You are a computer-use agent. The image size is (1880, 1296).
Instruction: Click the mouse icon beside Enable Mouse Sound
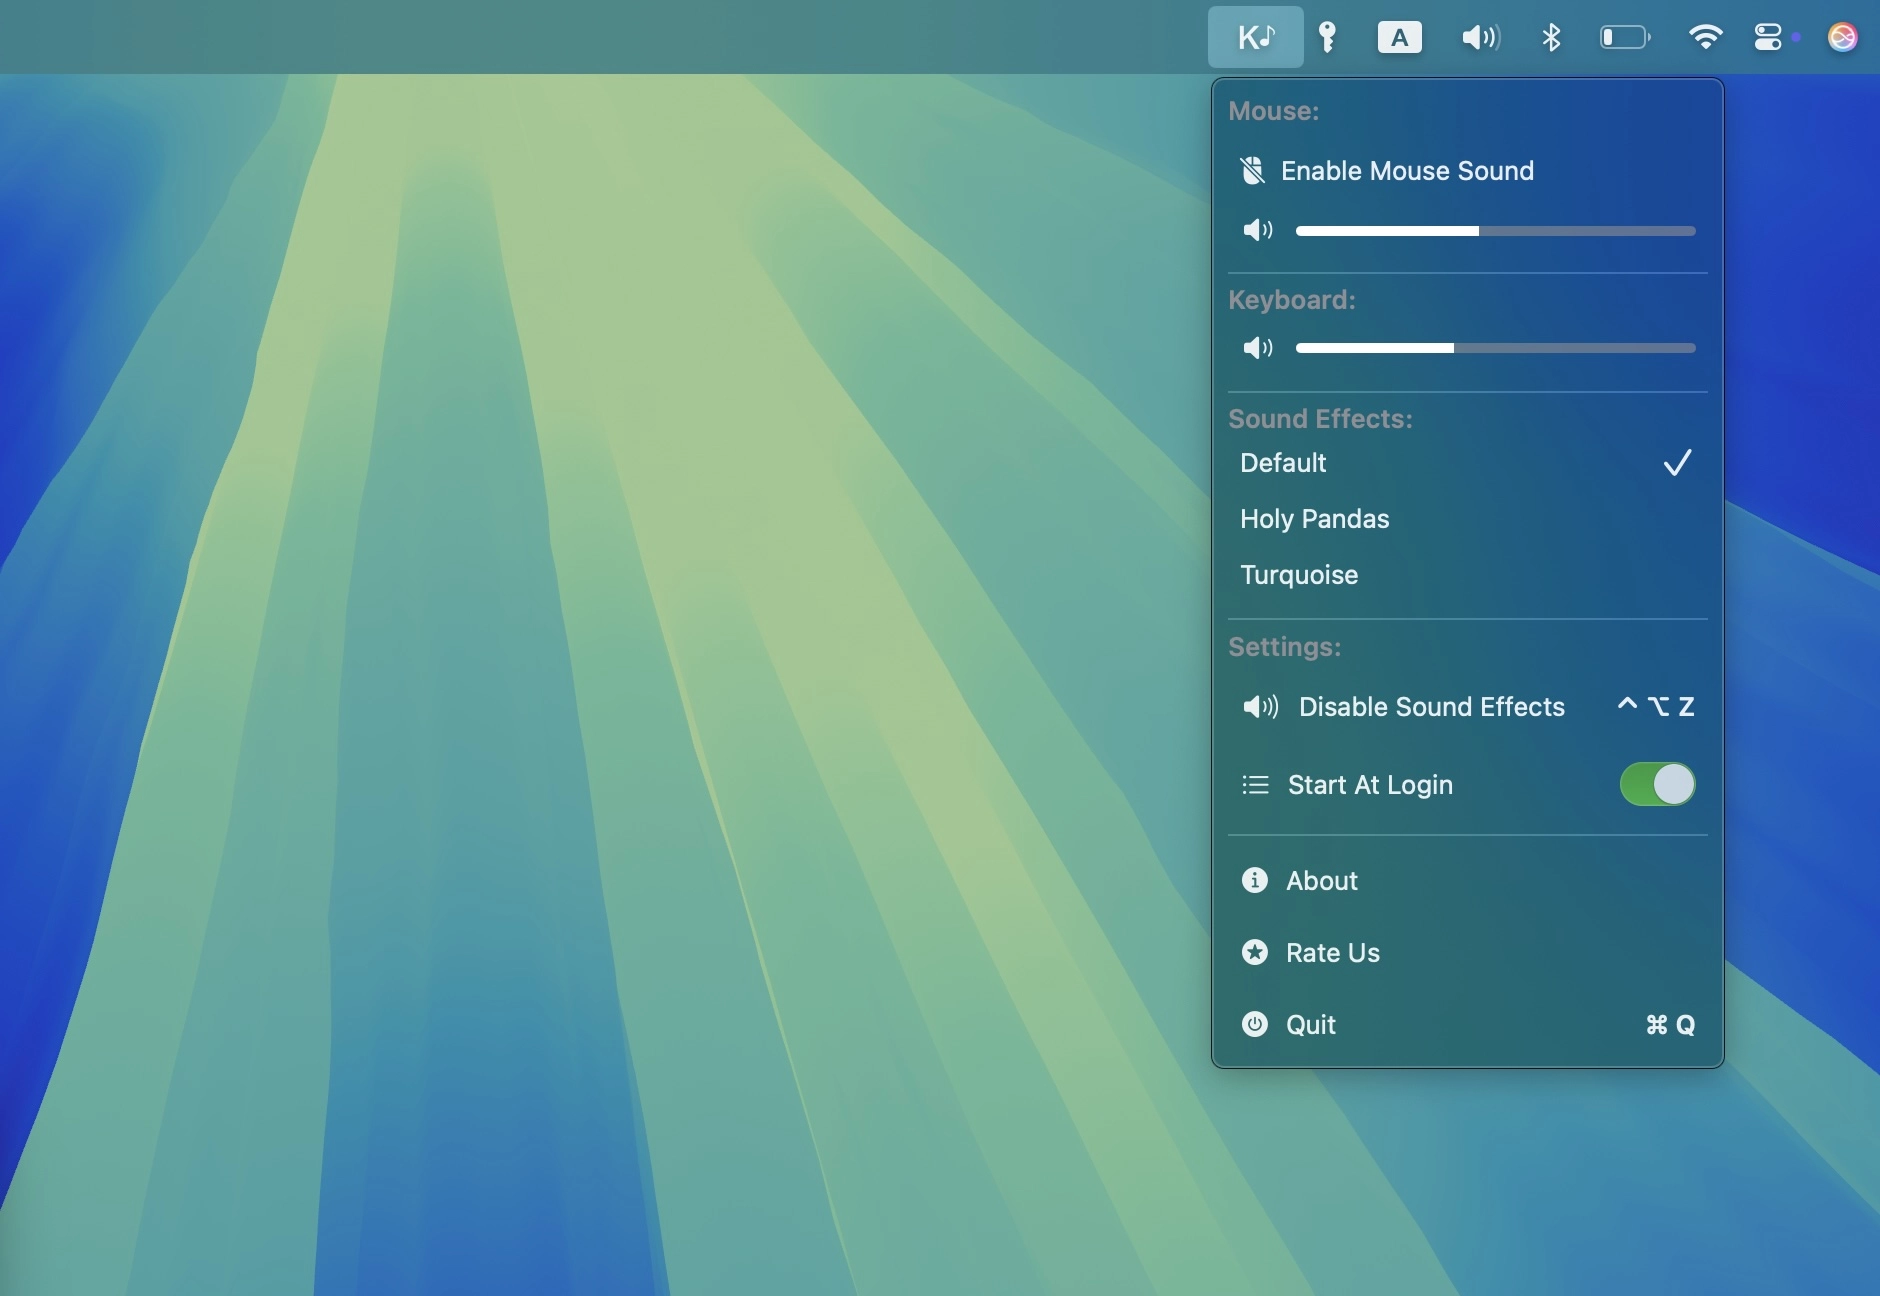coord(1255,170)
